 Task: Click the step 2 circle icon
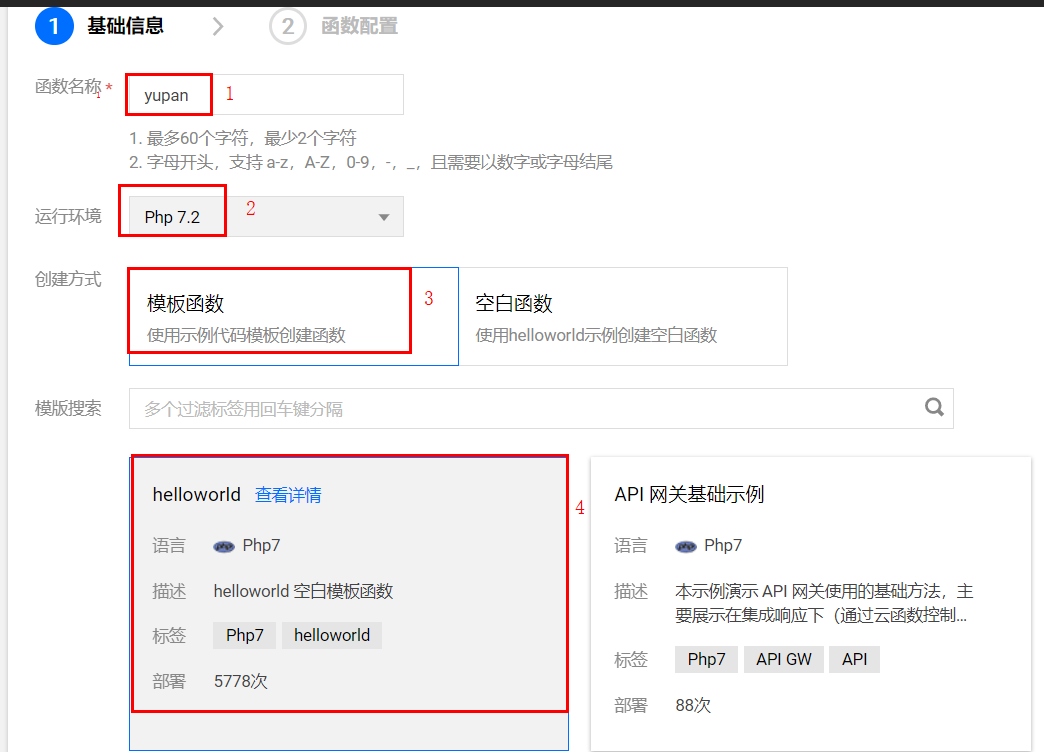(x=287, y=26)
